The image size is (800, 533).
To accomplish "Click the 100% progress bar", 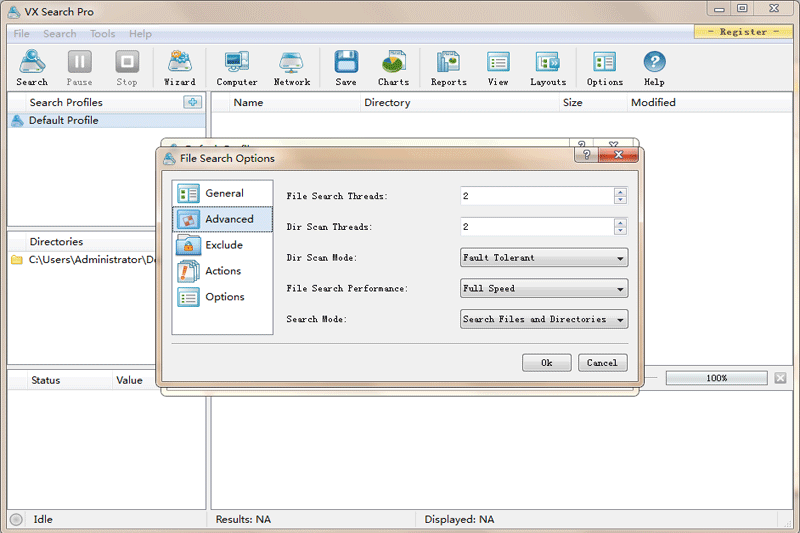I will click(x=716, y=378).
